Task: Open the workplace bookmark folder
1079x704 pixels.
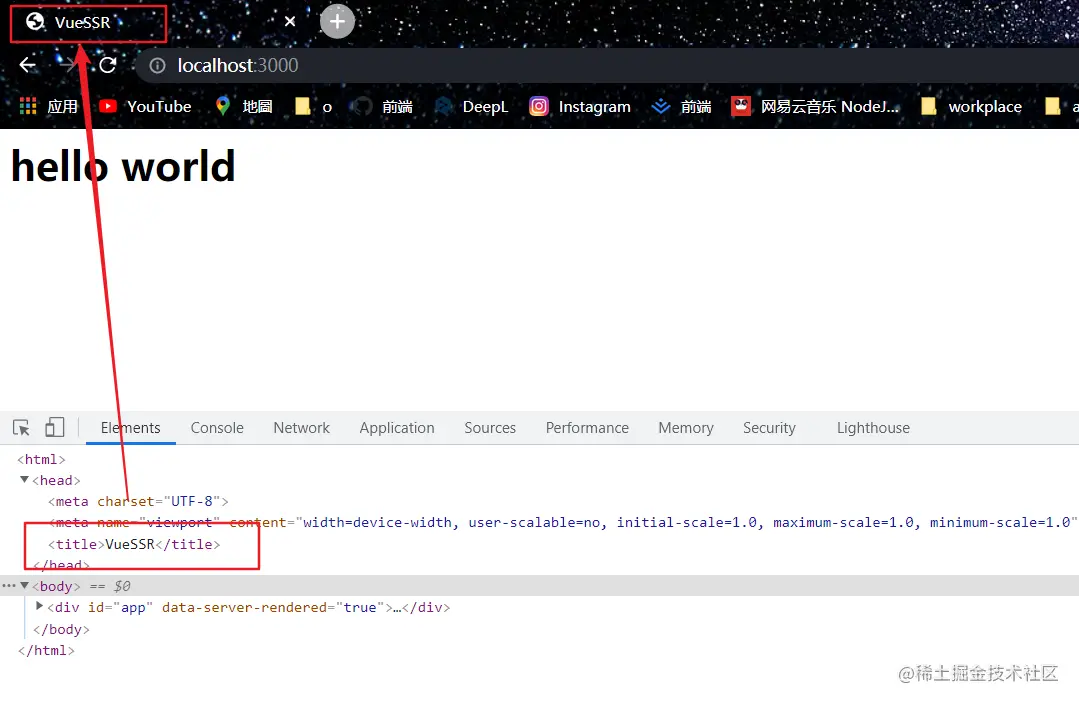Action: (x=972, y=106)
